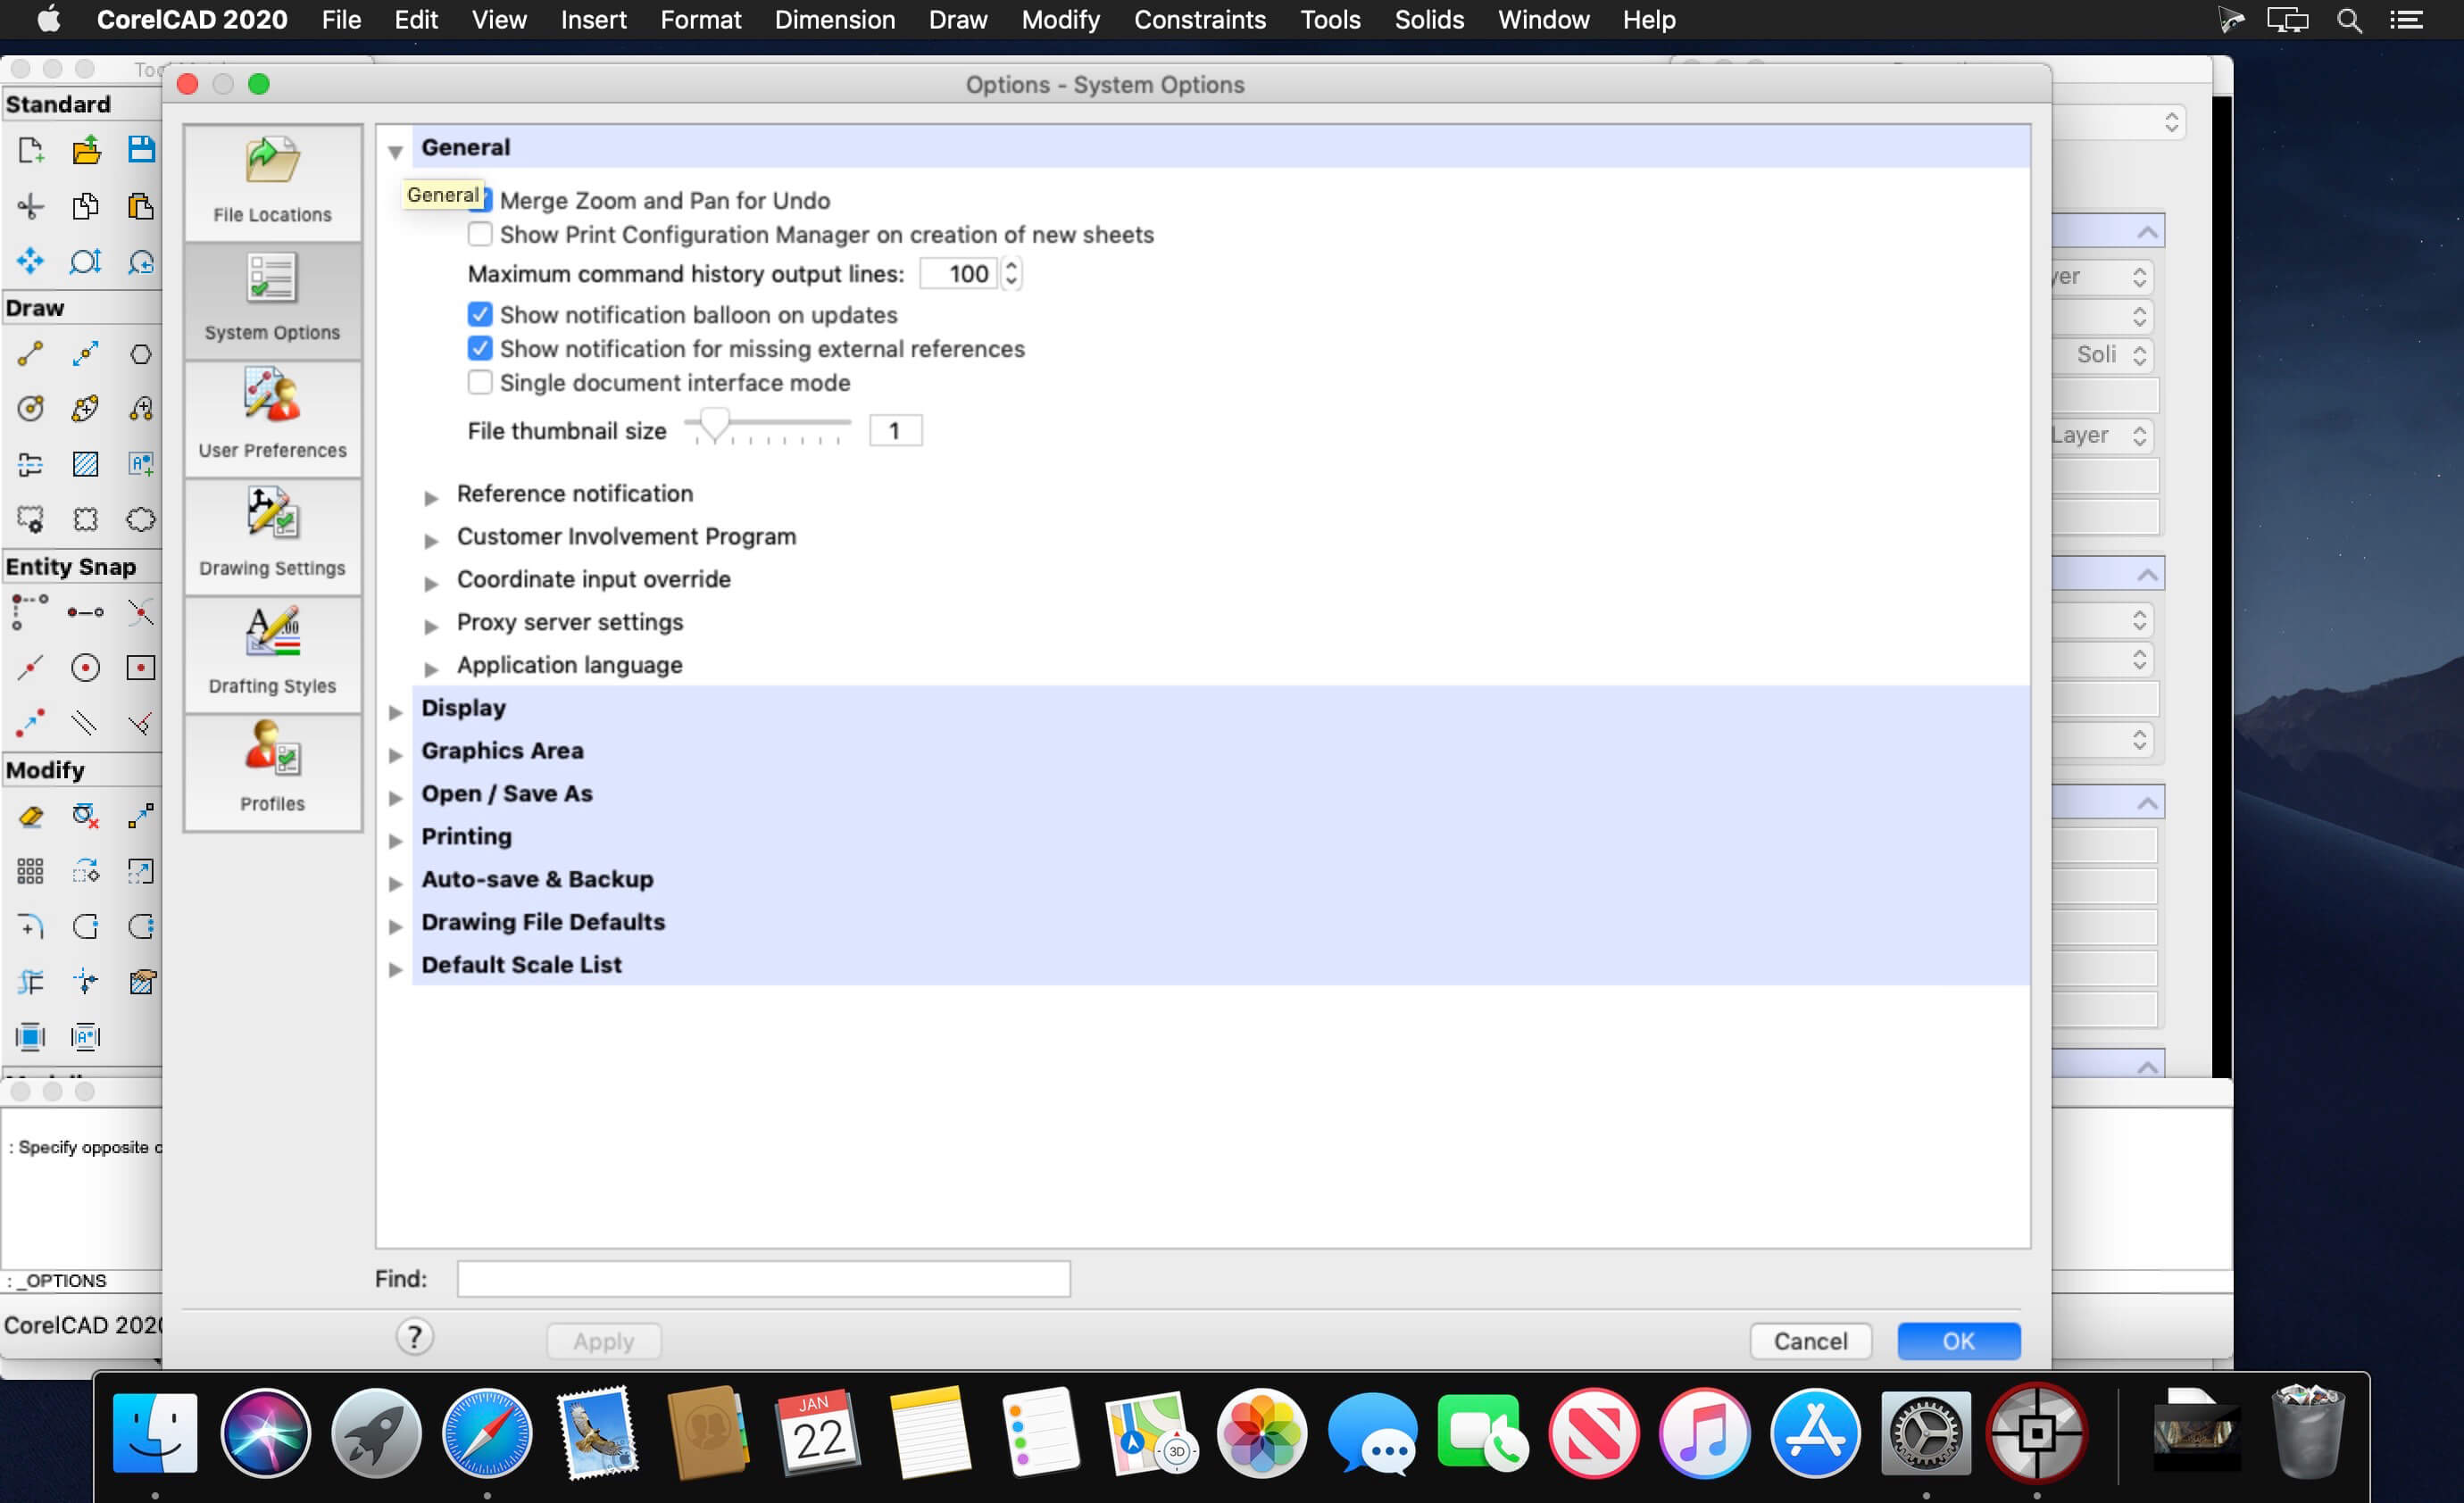Click the Save icon in Standard toolbar
The height and width of the screenshot is (1503, 2464).
[141, 150]
